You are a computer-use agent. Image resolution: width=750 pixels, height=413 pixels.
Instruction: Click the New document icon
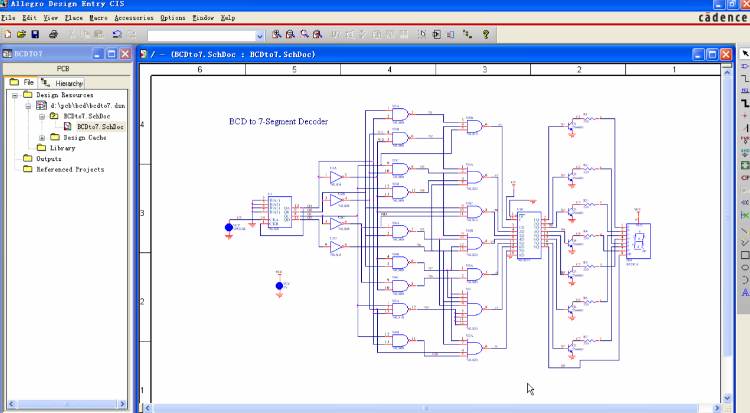tap(7, 34)
